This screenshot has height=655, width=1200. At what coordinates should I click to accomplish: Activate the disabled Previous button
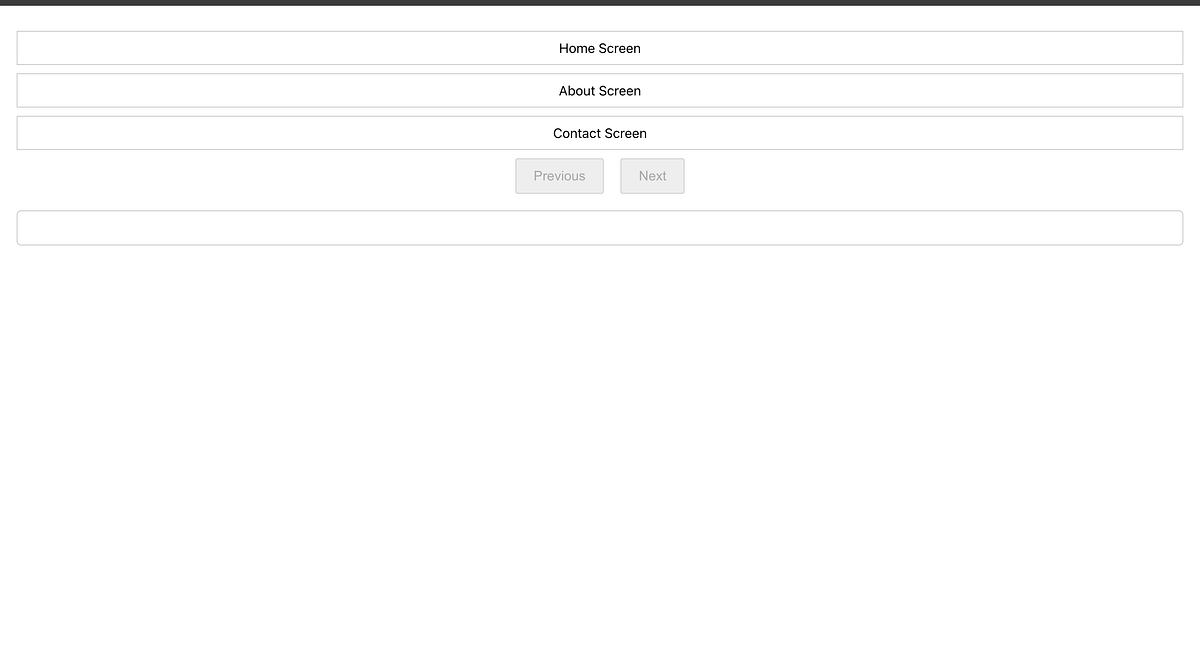559,175
